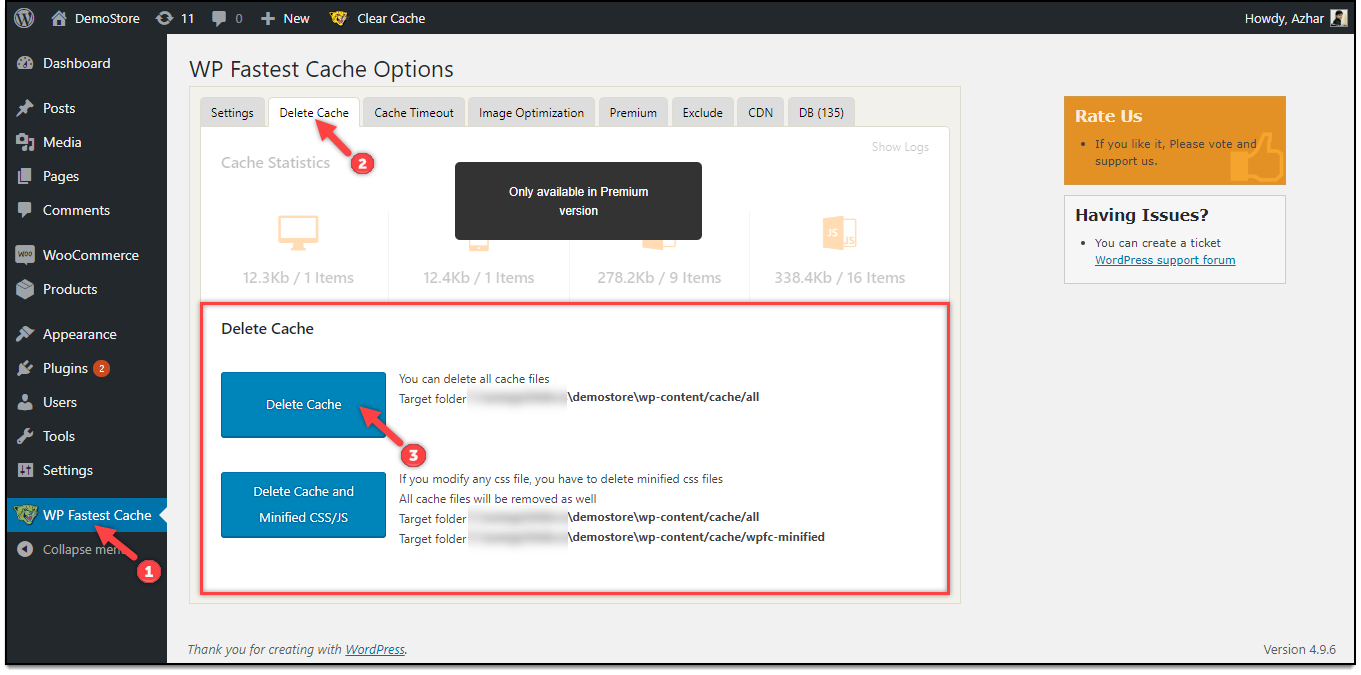This screenshot has height=675, width=1361.
Task: Click the plus New icon
Action: click(x=267, y=19)
